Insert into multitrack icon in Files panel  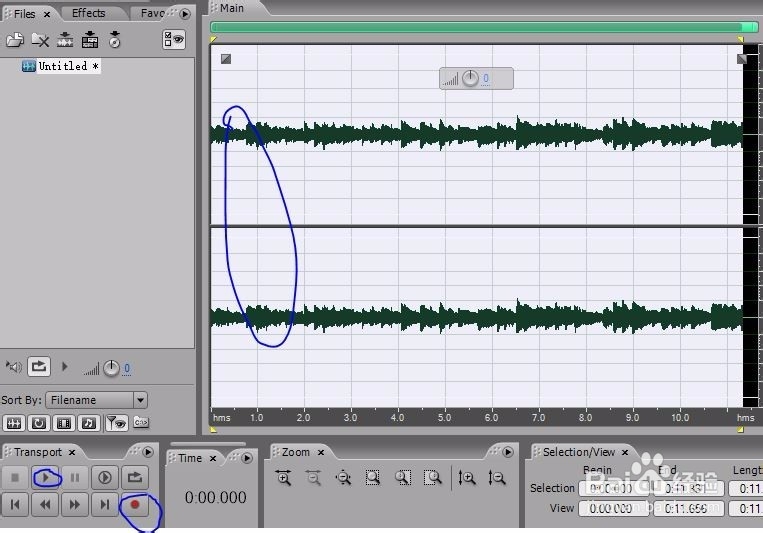[65, 40]
